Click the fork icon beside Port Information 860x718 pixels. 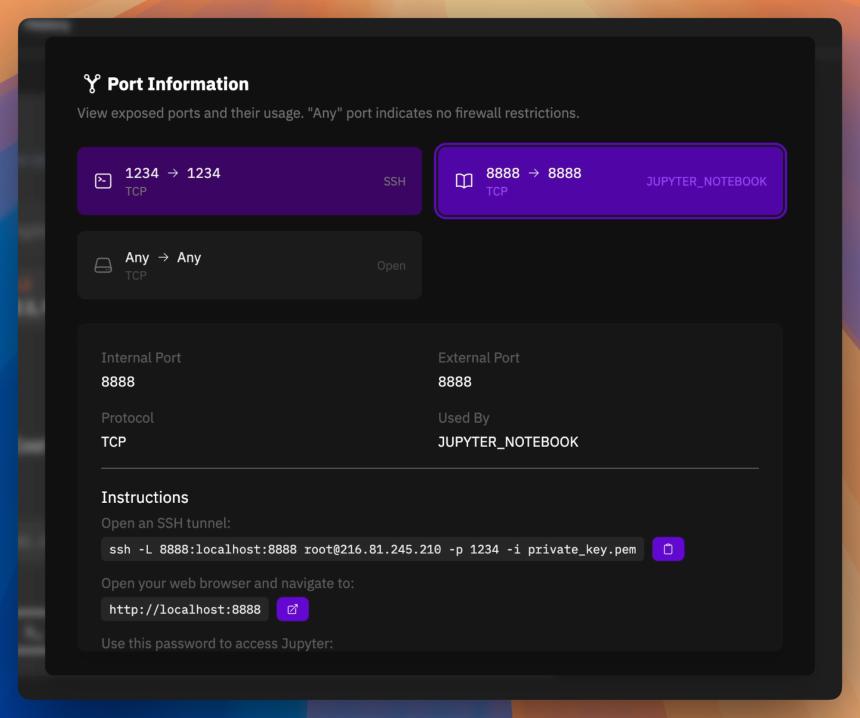[92, 83]
